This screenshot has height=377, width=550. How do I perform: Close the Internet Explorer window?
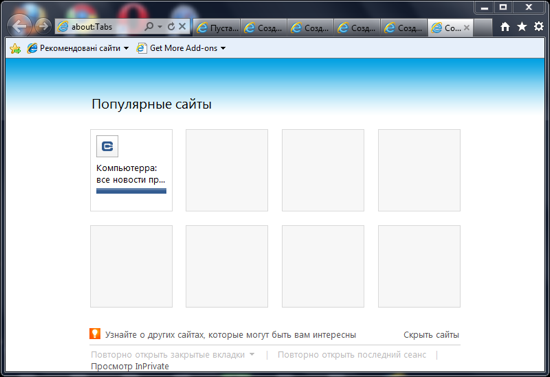pyautogui.click(x=529, y=7)
